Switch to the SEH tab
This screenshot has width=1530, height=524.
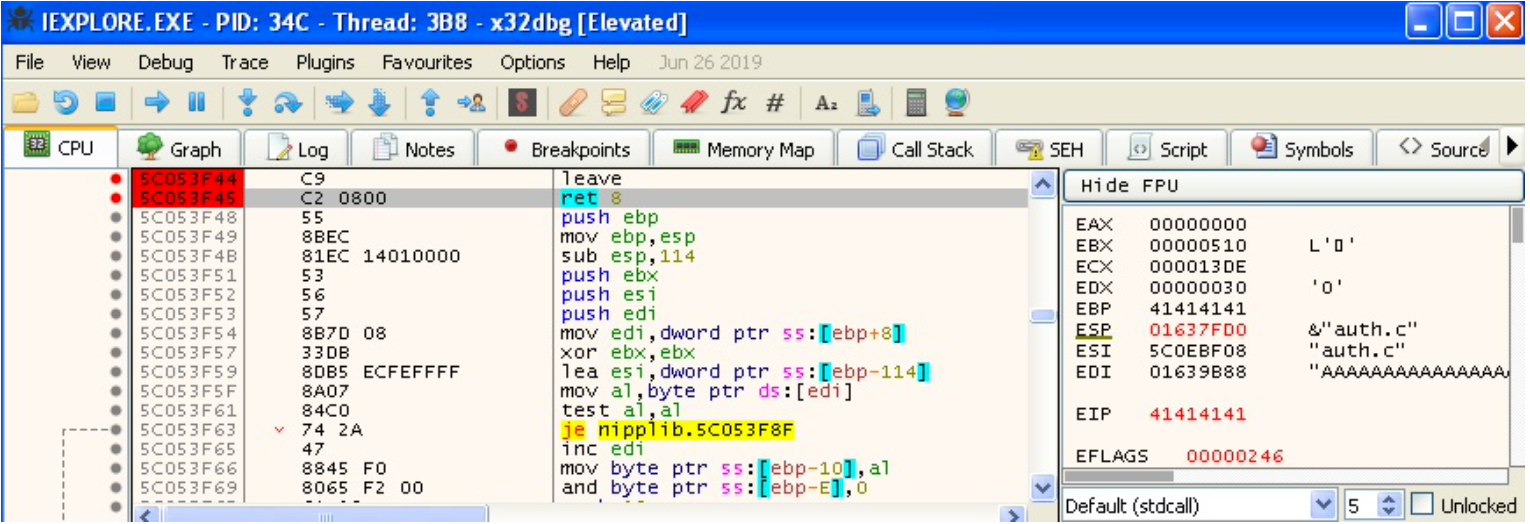coord(1049,149)
